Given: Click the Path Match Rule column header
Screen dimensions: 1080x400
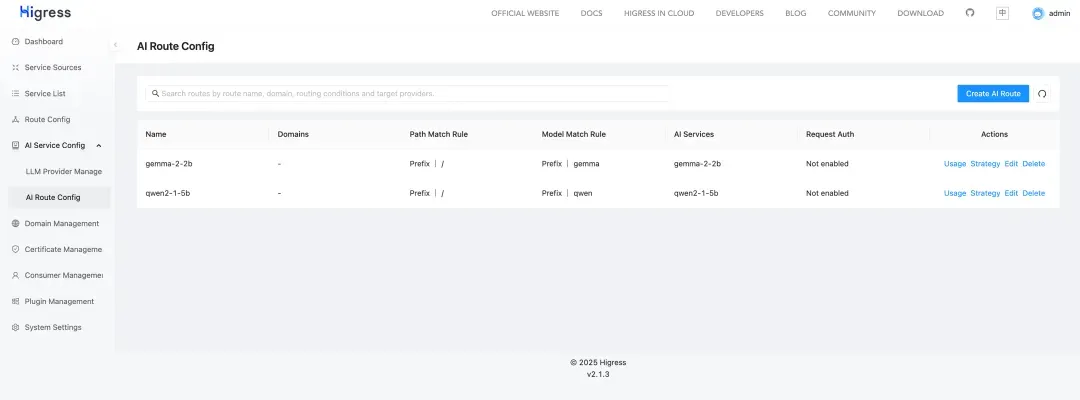Looking at the screenshot, I should [x=438, y=134].
